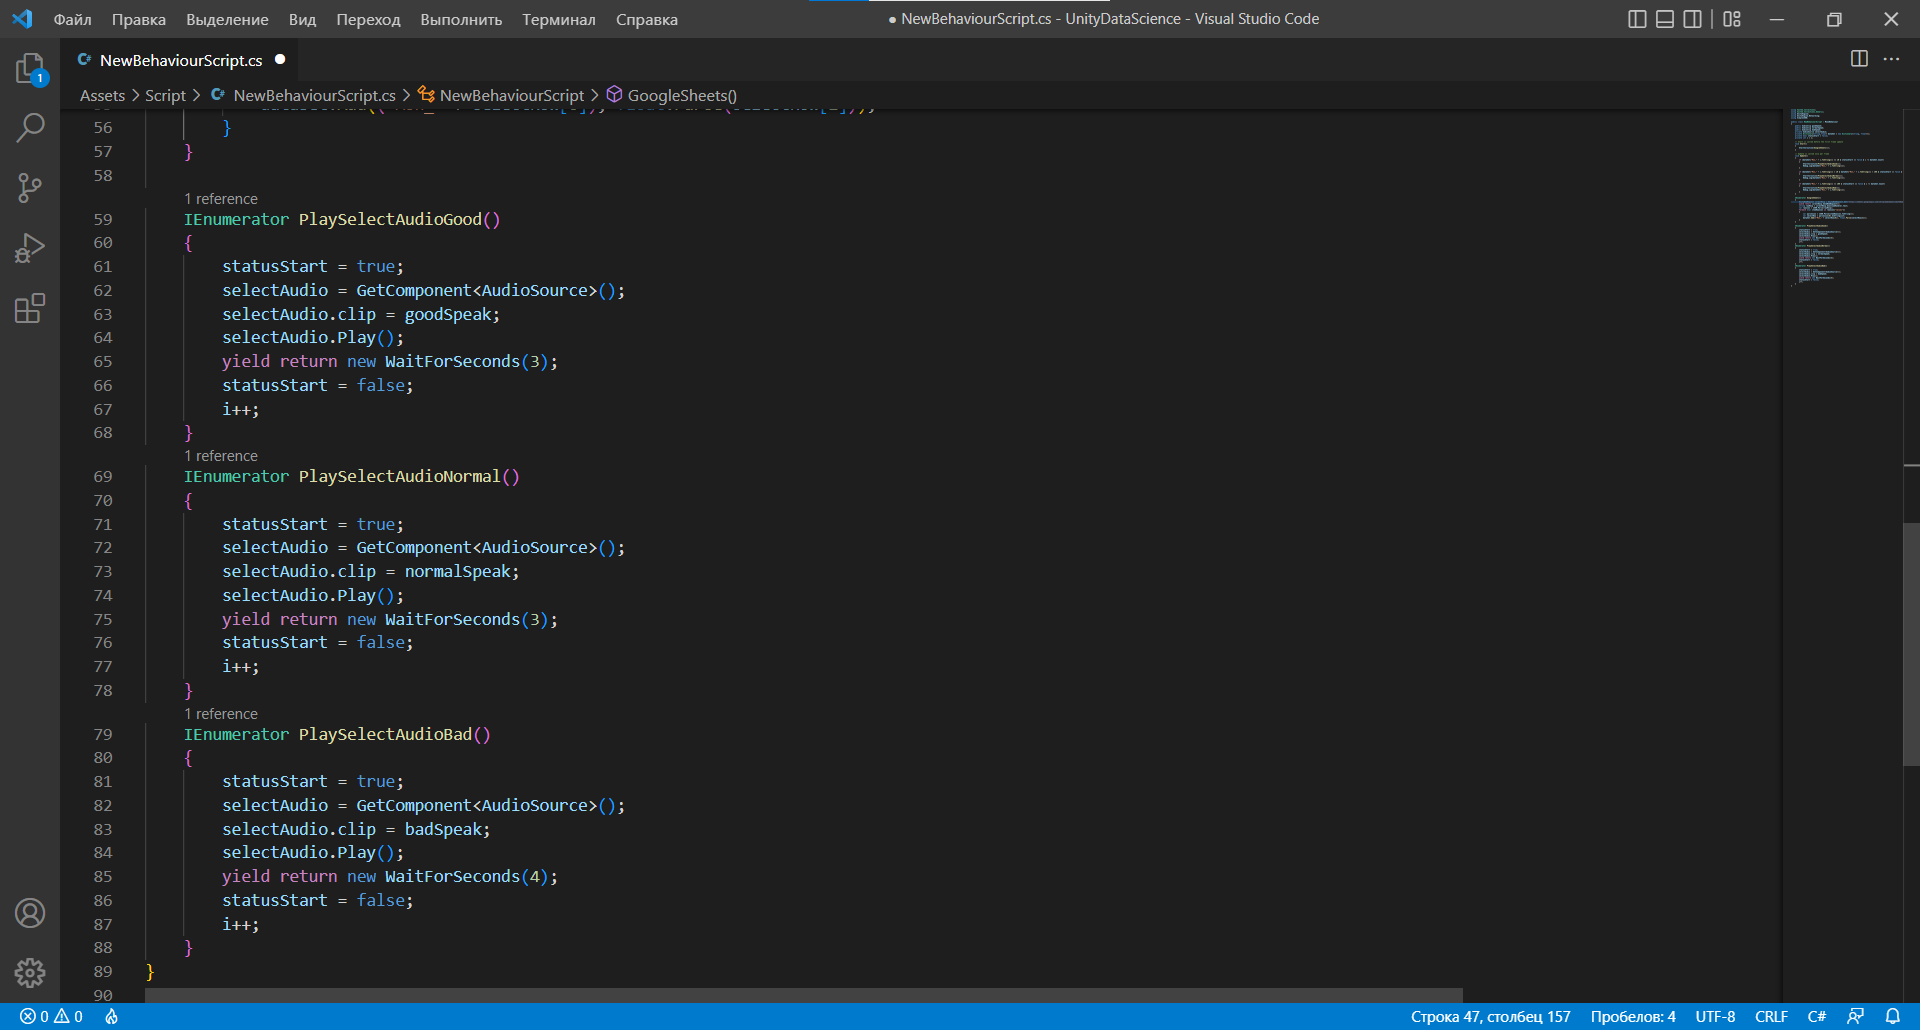Open the Source Control view
Image resolution: width=1920 pixels, height=1030 pixels.
pos(30,188)
